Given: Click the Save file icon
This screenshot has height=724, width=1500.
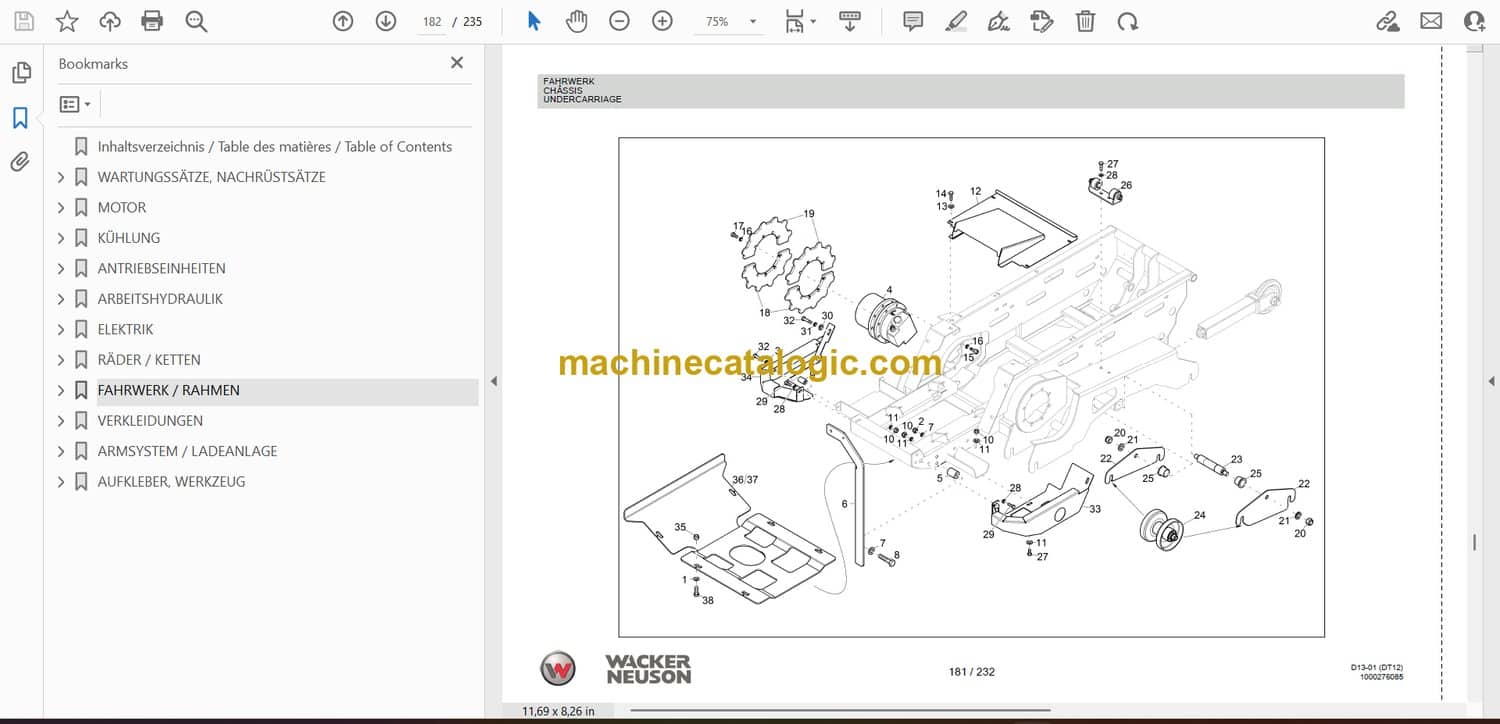Looking at the screenshot, I should click(x=24, y=21).
